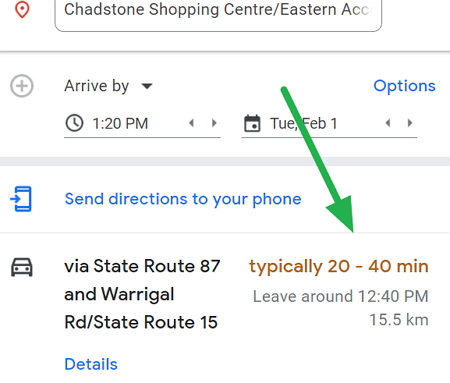Open route Options

click(404, 86)
